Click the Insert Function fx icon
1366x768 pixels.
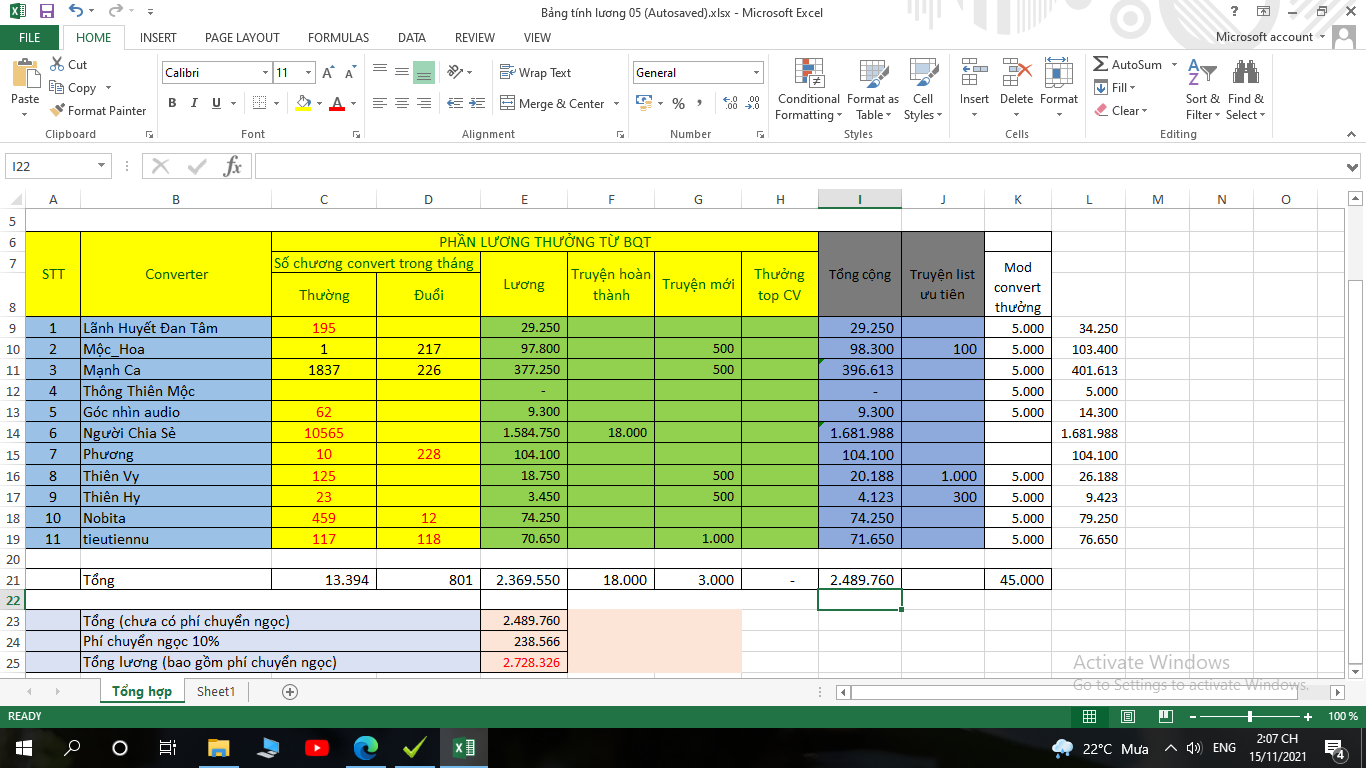pos(232,166)
